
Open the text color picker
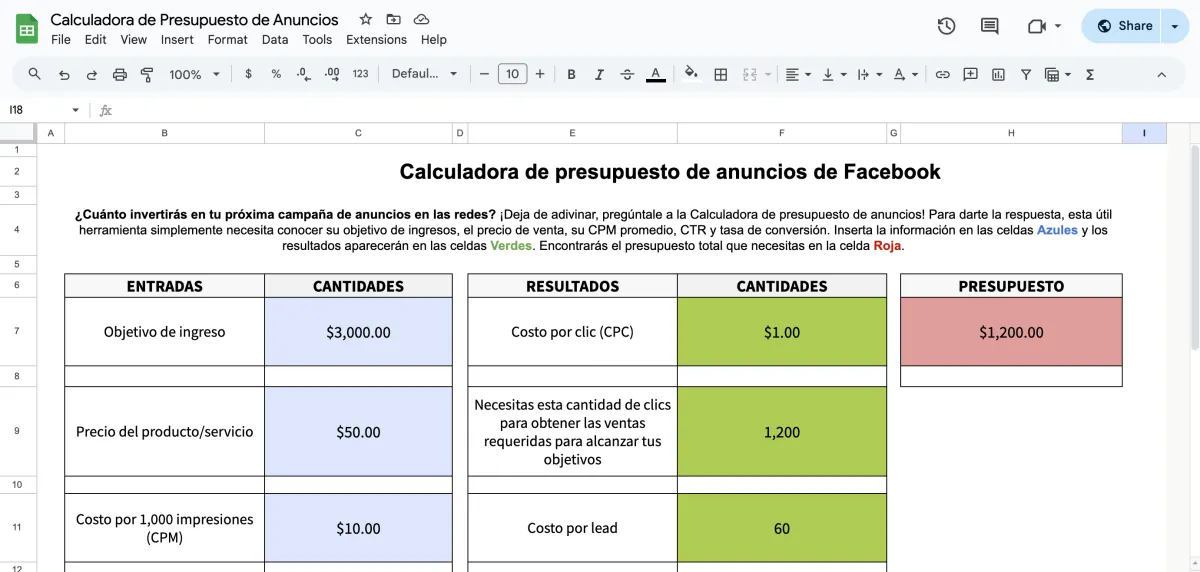coord(655,74)
